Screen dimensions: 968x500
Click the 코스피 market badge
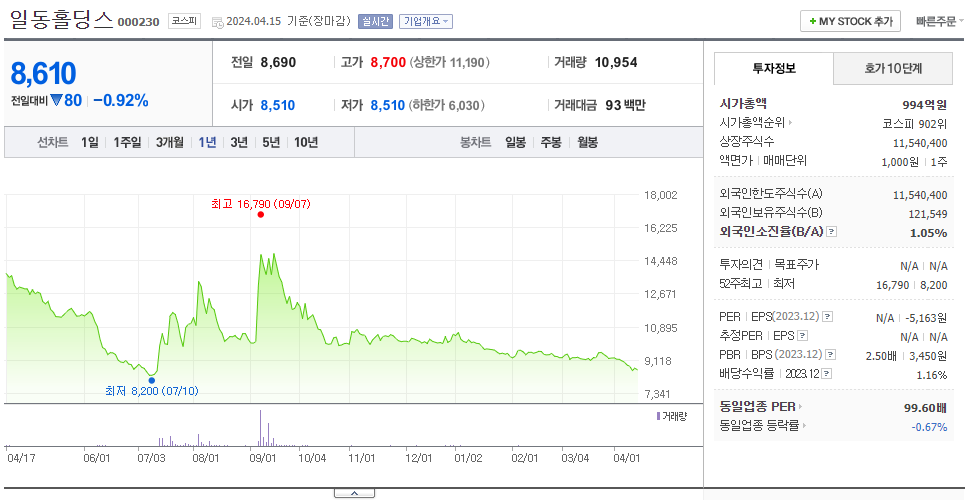pyautogui.click(x=185, y=22)
